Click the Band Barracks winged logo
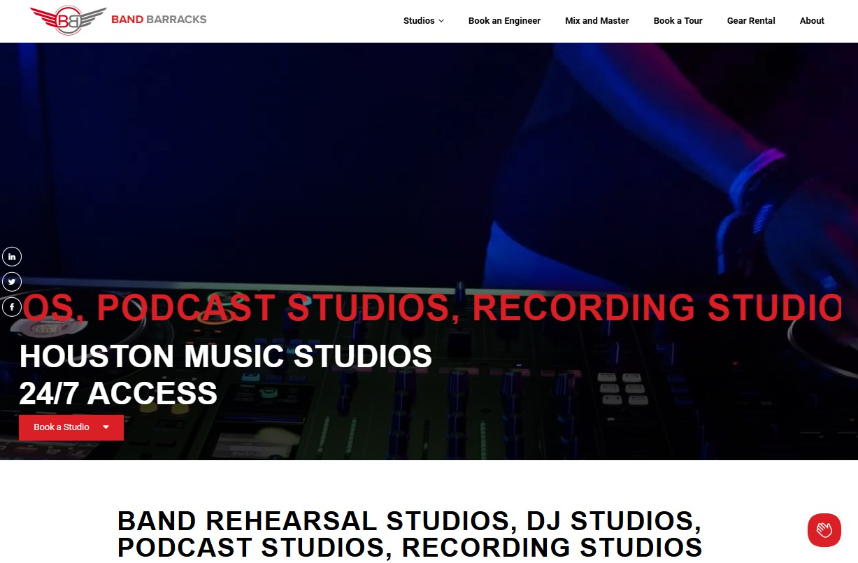 tap(68, 20)
